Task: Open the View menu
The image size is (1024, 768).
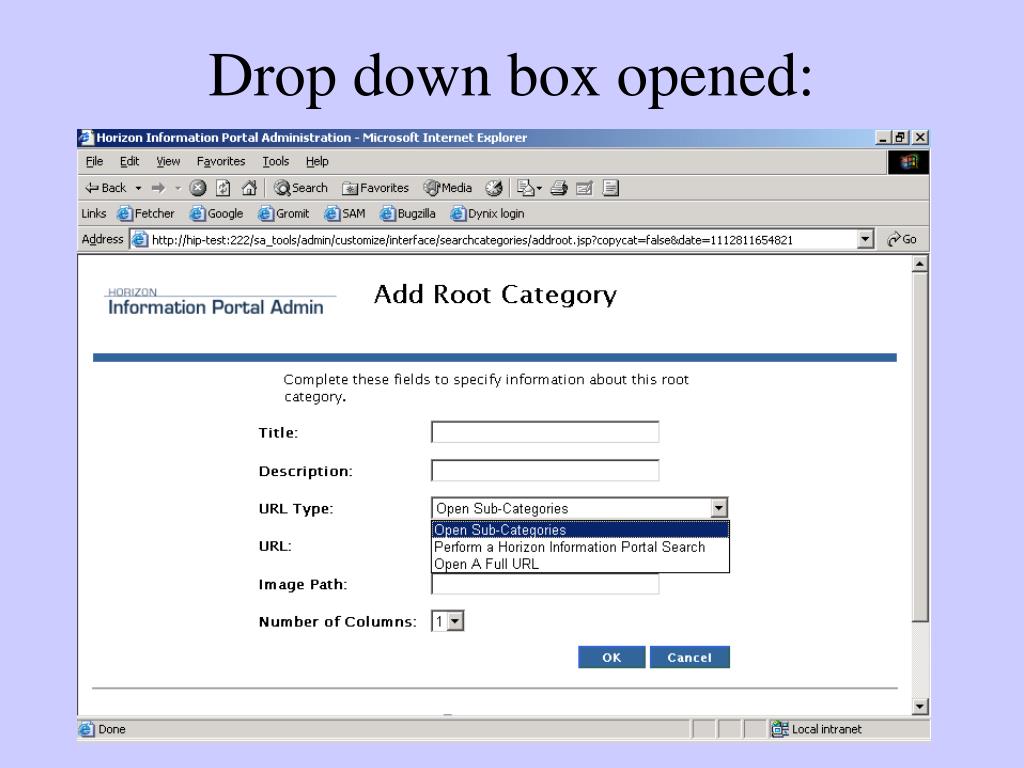Action: tap(168, 161)
